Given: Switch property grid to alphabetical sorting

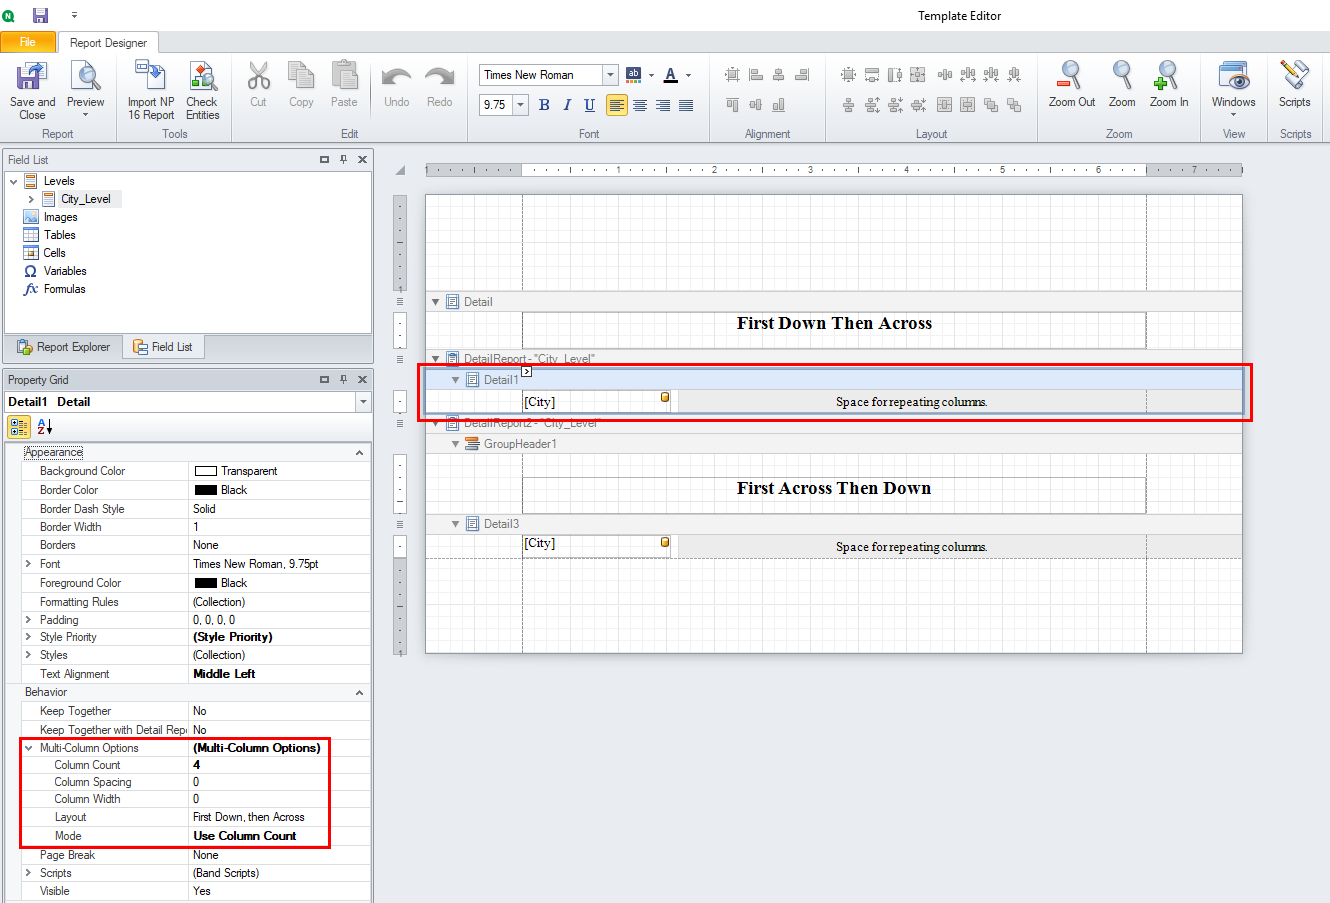Looking at the screenshot, I should [44, 427].
